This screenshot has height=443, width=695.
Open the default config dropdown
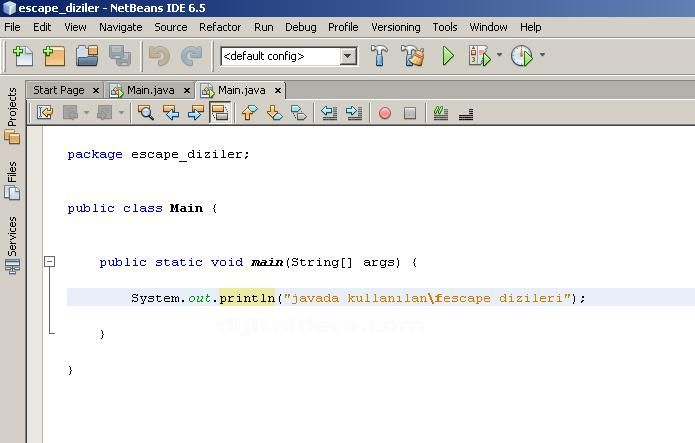348,56
